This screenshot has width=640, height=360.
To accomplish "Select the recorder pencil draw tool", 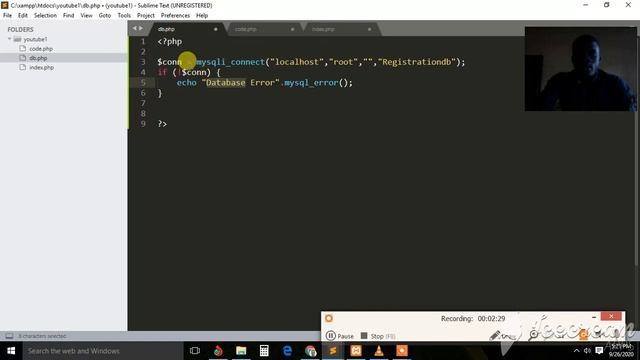I will click(x=495, y=336).
